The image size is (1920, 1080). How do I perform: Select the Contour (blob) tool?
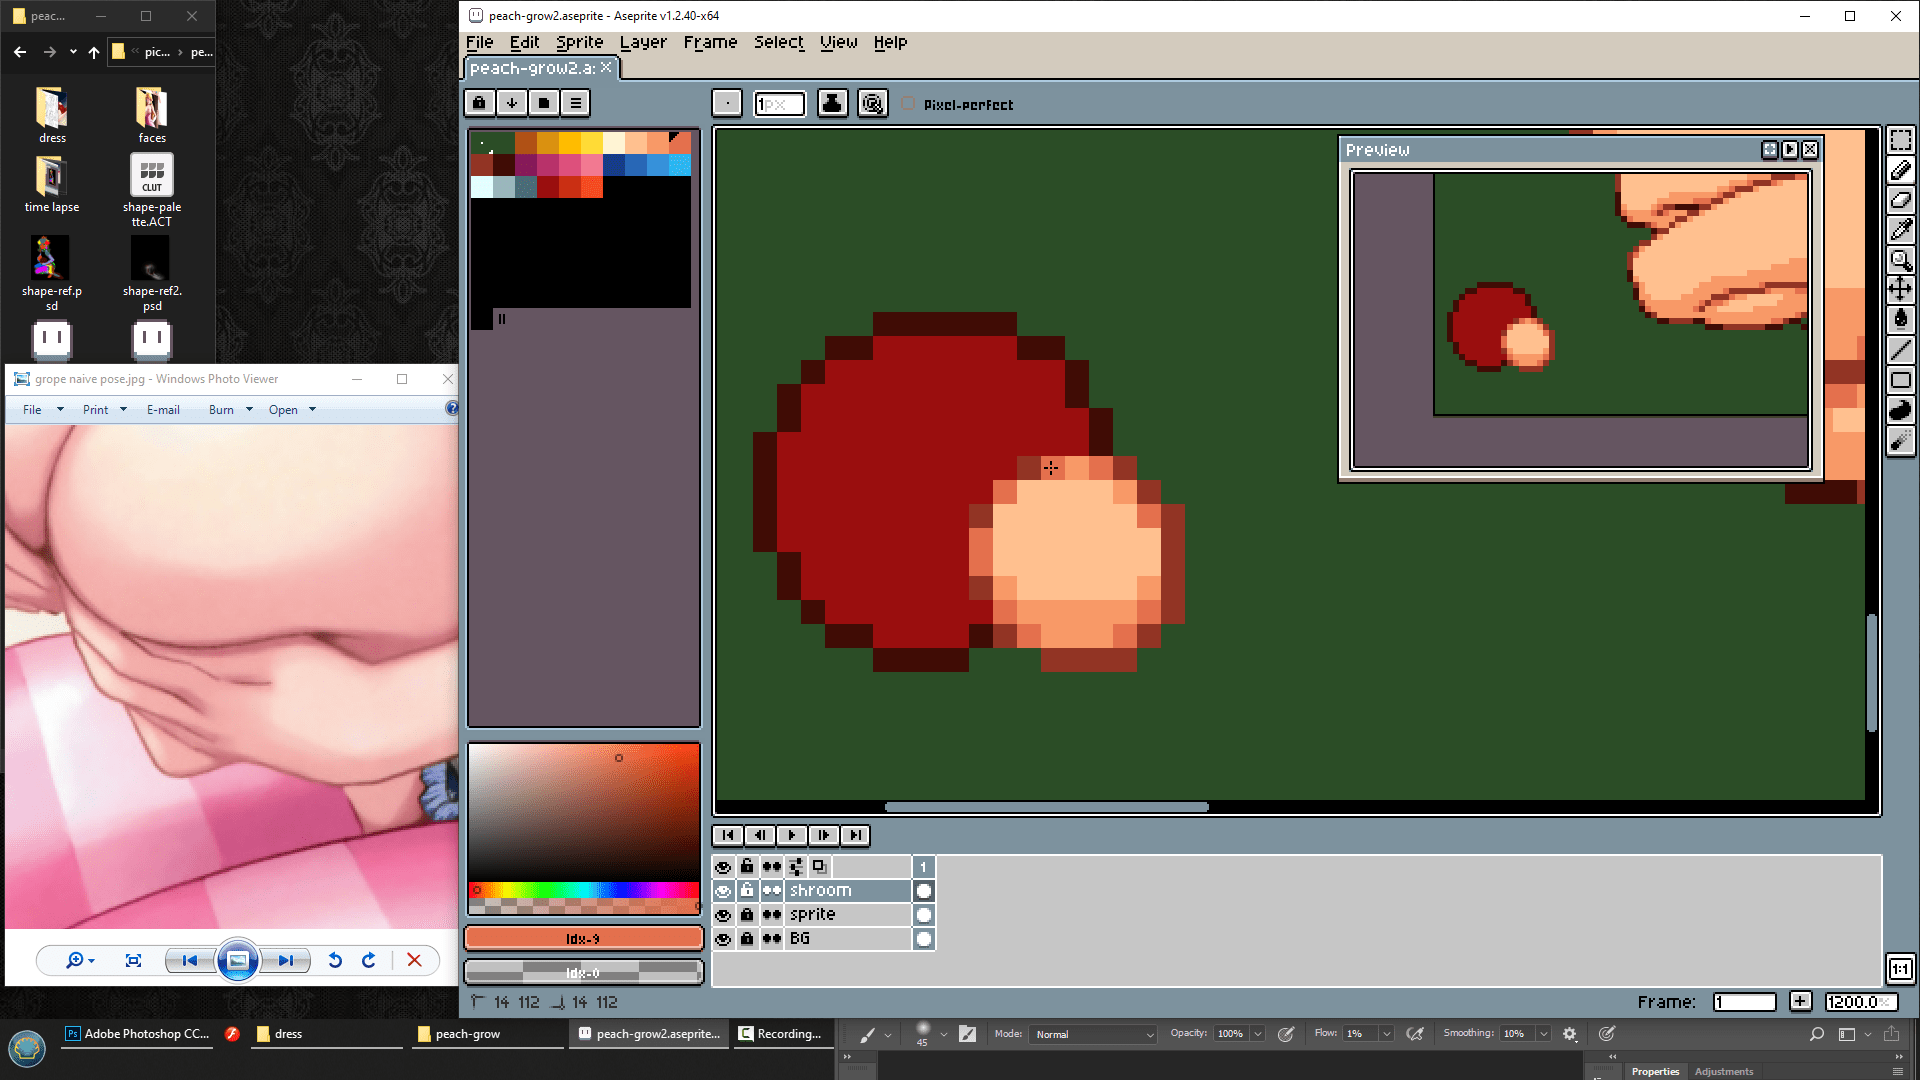coord(1900,410)
